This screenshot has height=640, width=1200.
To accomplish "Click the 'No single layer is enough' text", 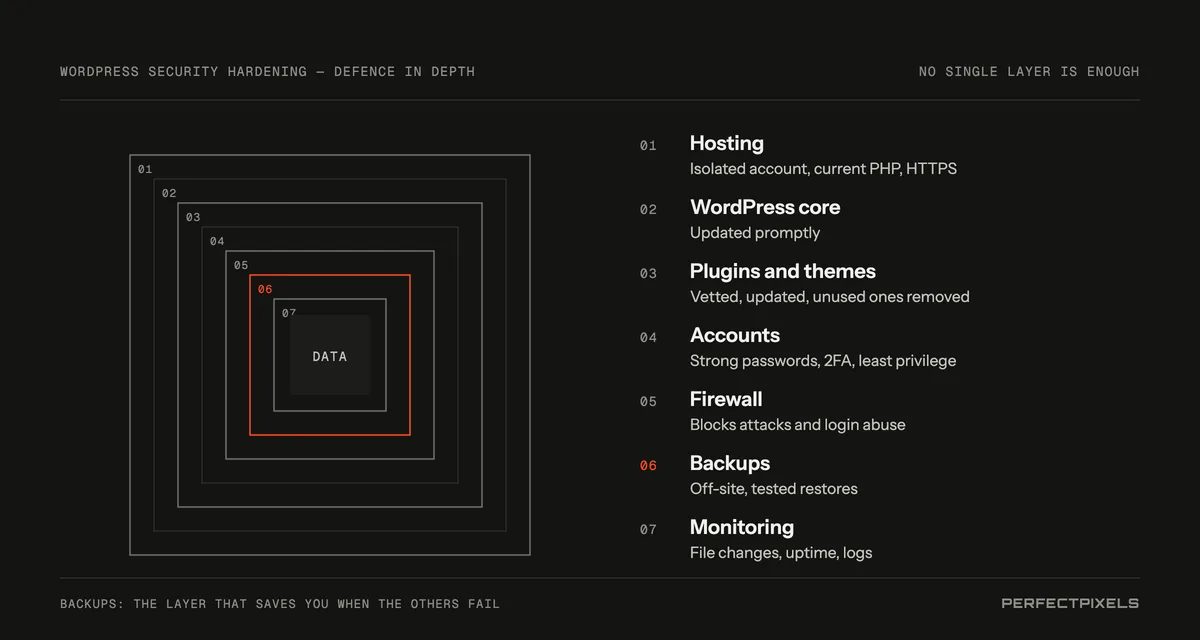I will pyautogui.click(x=1029, y=72).
